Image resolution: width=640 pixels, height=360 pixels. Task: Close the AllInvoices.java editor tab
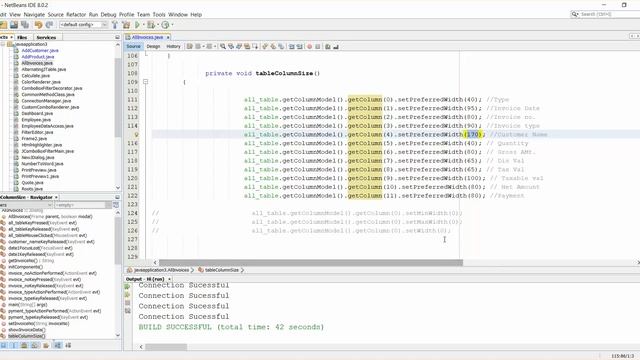click(168, 37)
